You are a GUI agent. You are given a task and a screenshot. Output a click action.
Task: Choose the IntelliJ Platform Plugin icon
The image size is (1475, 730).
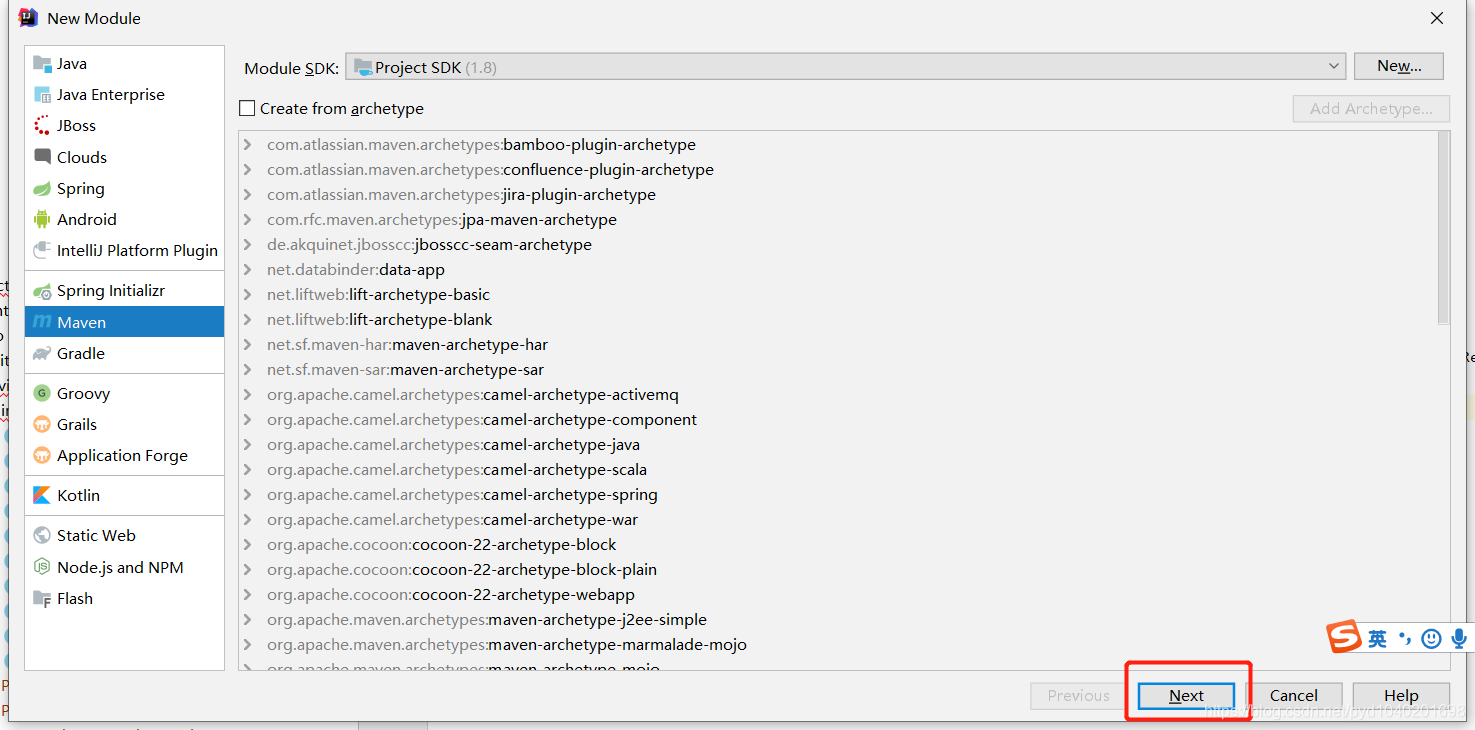[42, 250]
